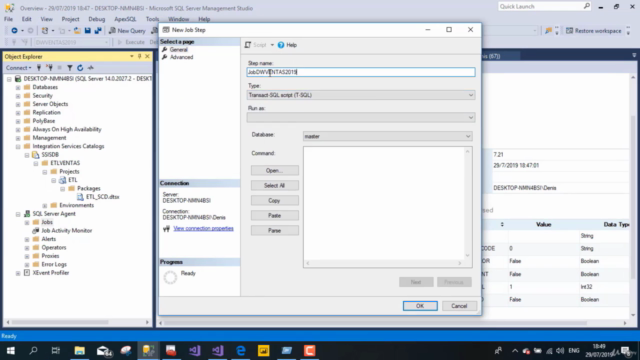
Task: Expand the Security node
Action: pyautogui.click(x=18, y=96)
